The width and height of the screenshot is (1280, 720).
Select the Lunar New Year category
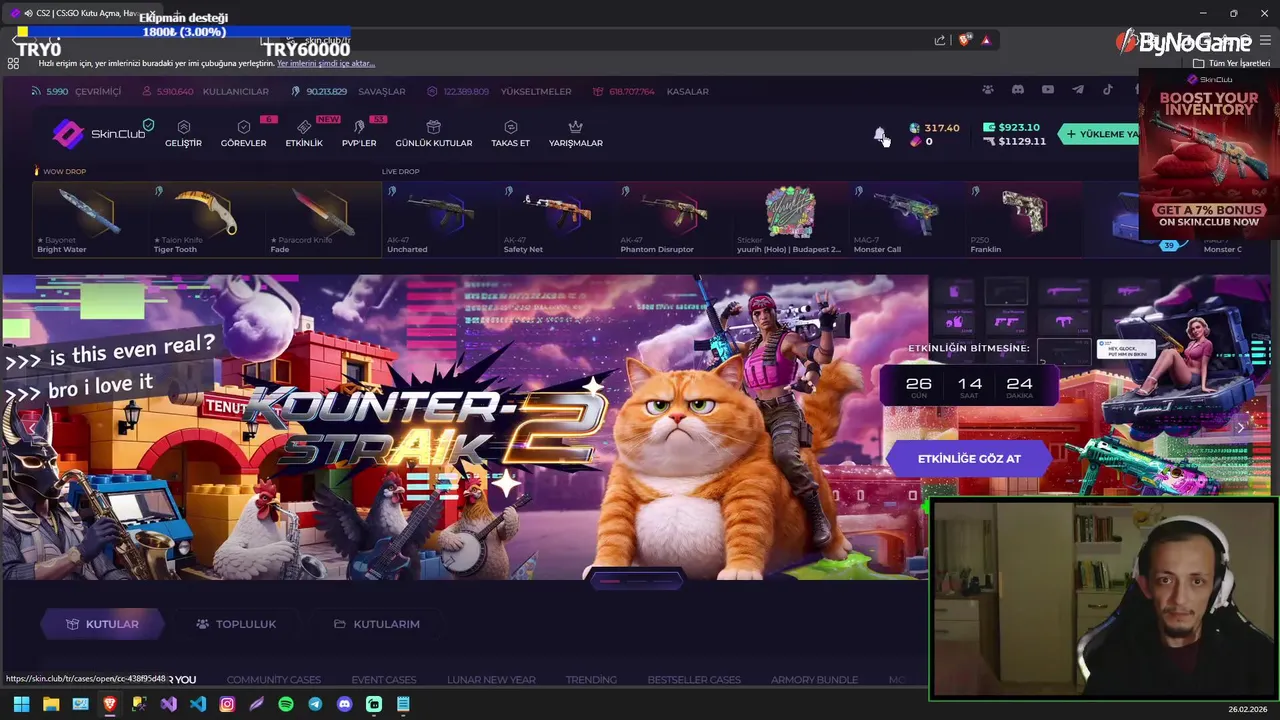[491, 680]
